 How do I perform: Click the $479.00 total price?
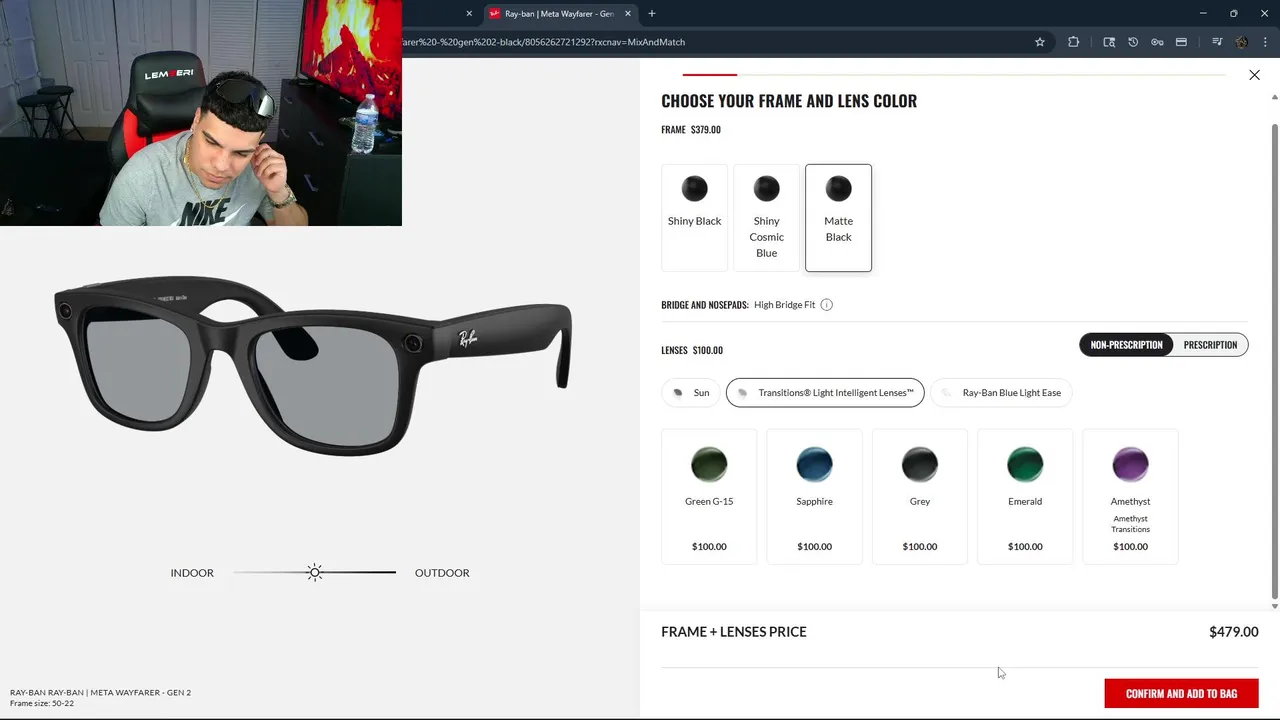[1234, 632]
